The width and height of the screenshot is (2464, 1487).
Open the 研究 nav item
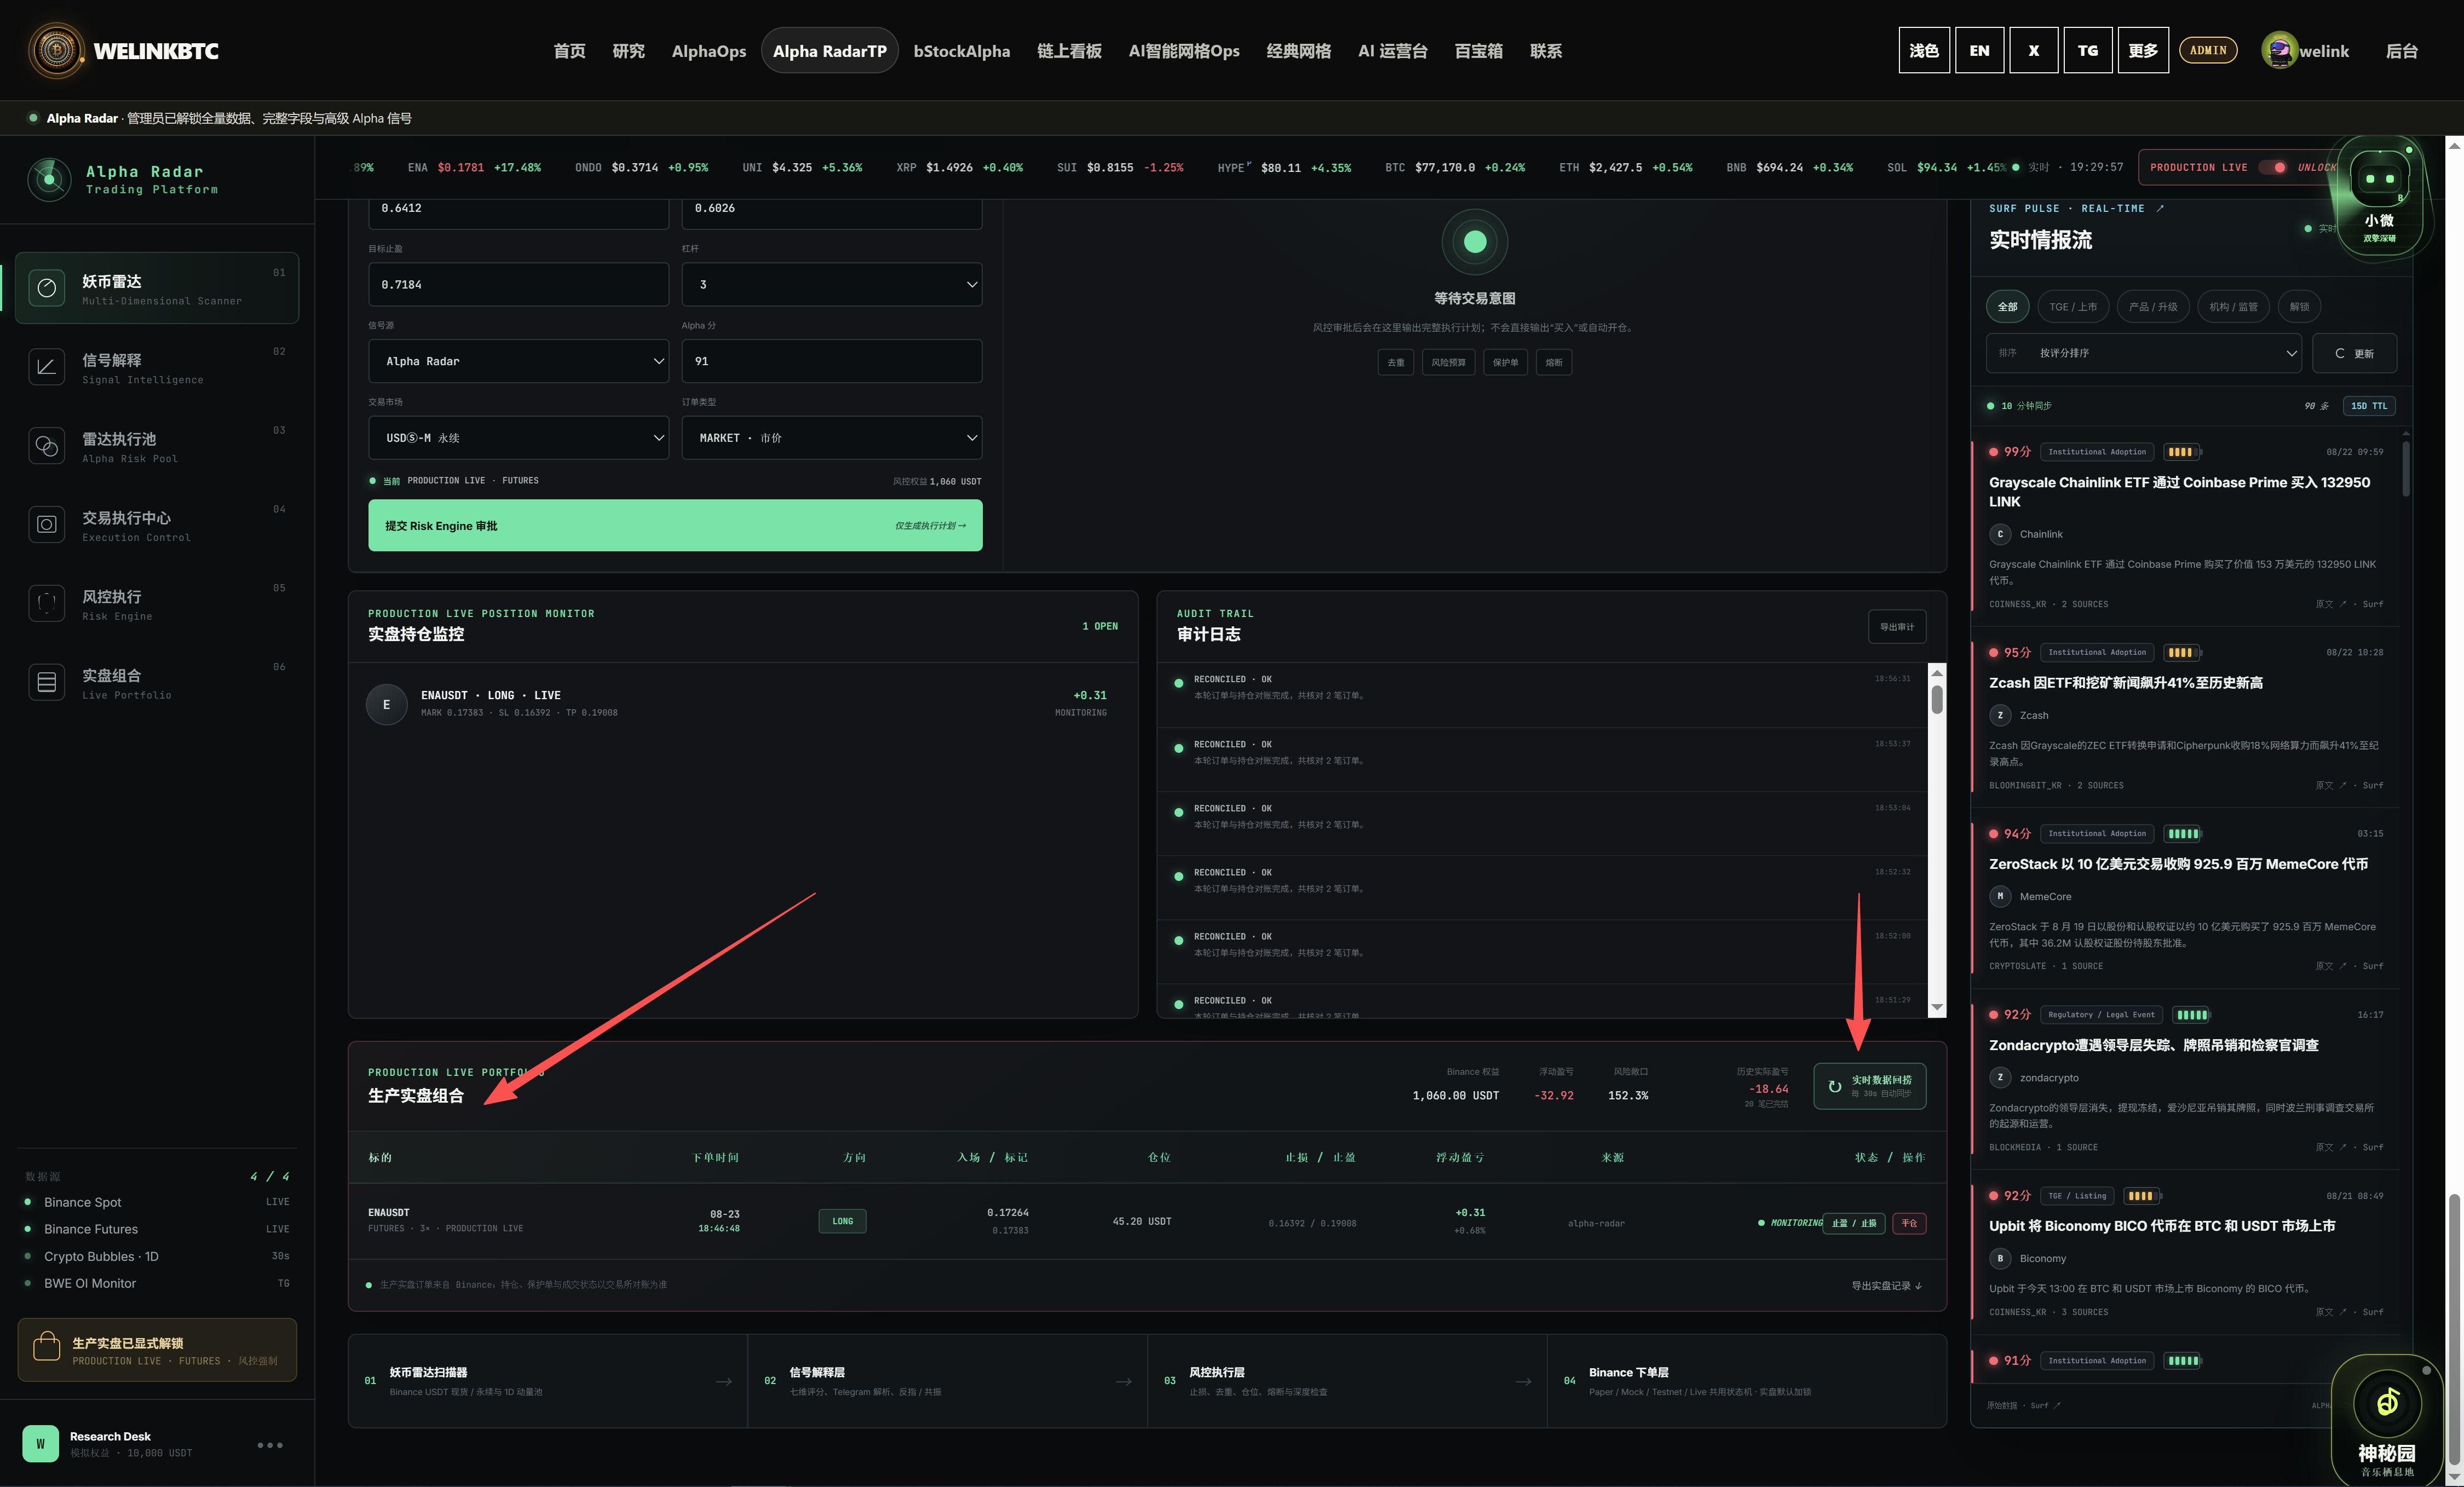tap(628, 51)
